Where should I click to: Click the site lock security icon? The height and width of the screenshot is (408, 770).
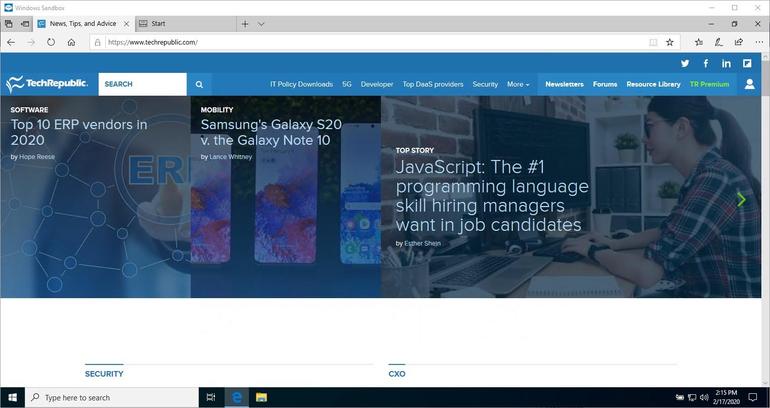pos(98,42)
